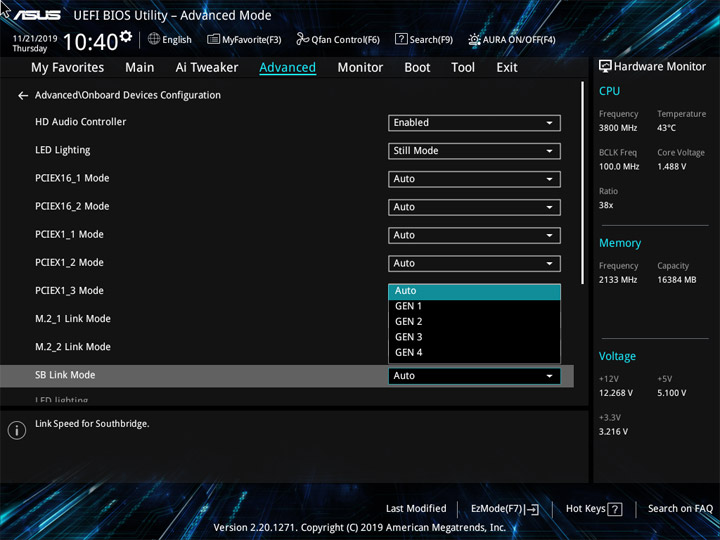Open the Ai Tweaker tab
Image resolution: width=720 pixels, height=540 pixels.
[207, 68]
